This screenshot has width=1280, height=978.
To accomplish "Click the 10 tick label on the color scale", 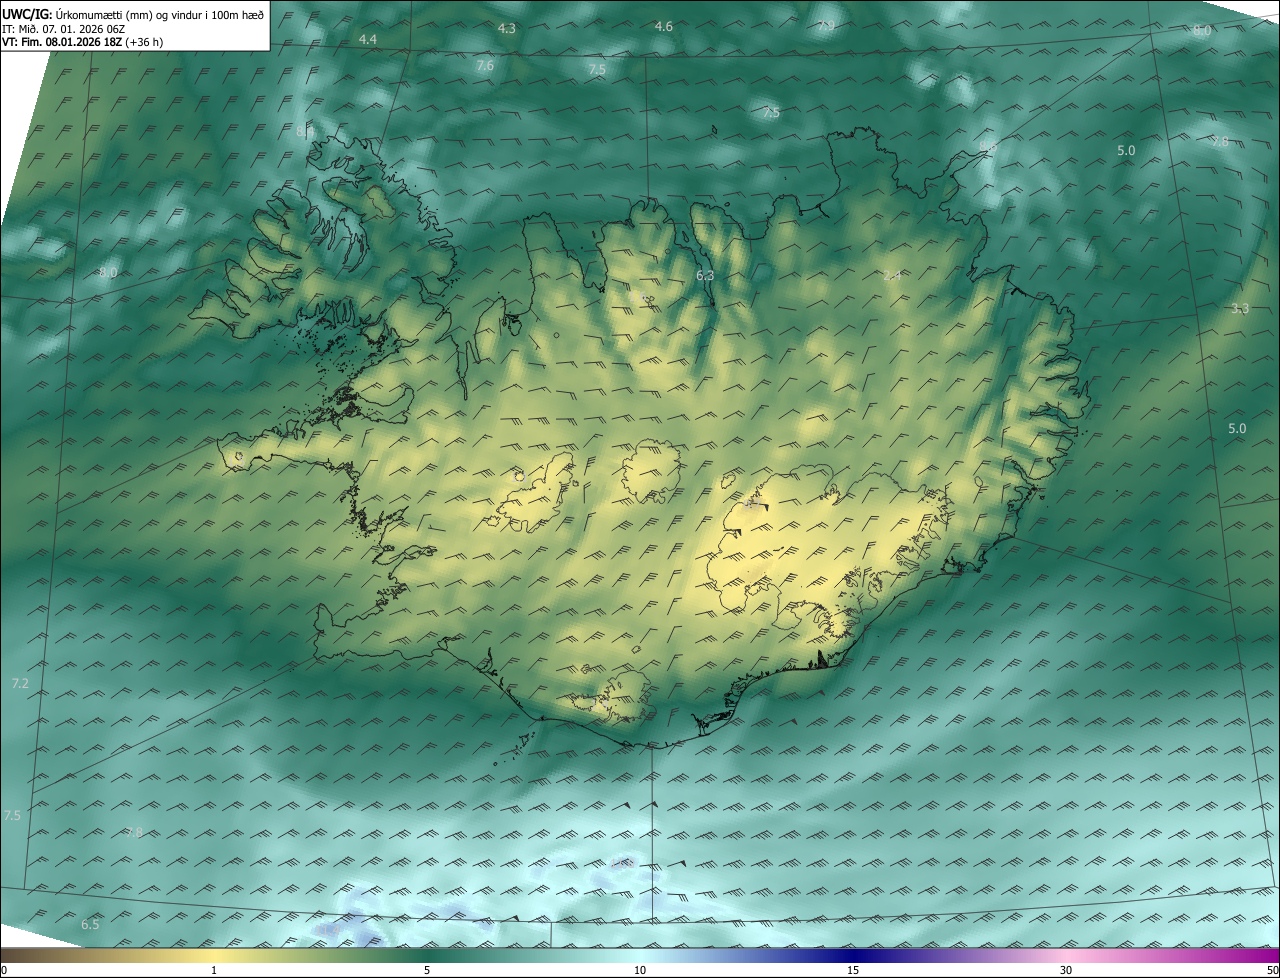I will pos(640,970).
